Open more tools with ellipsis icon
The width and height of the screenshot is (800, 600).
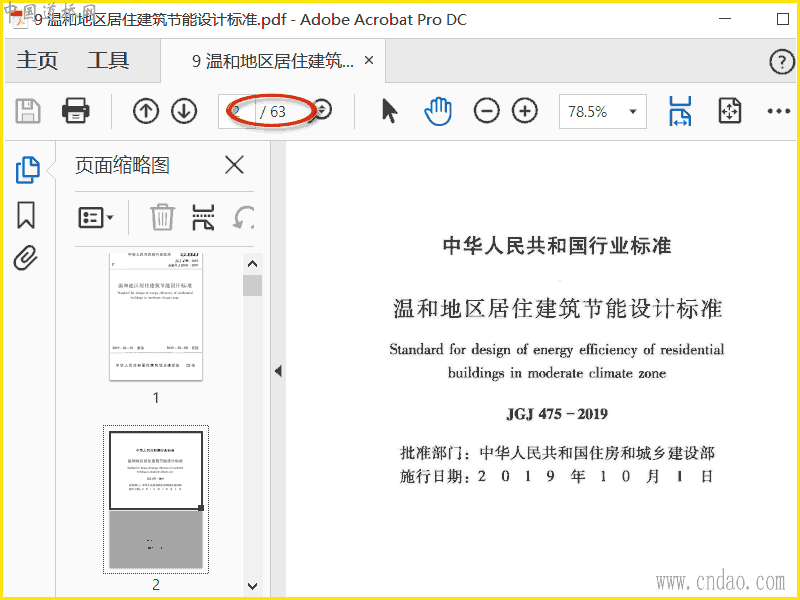point(779,111)
